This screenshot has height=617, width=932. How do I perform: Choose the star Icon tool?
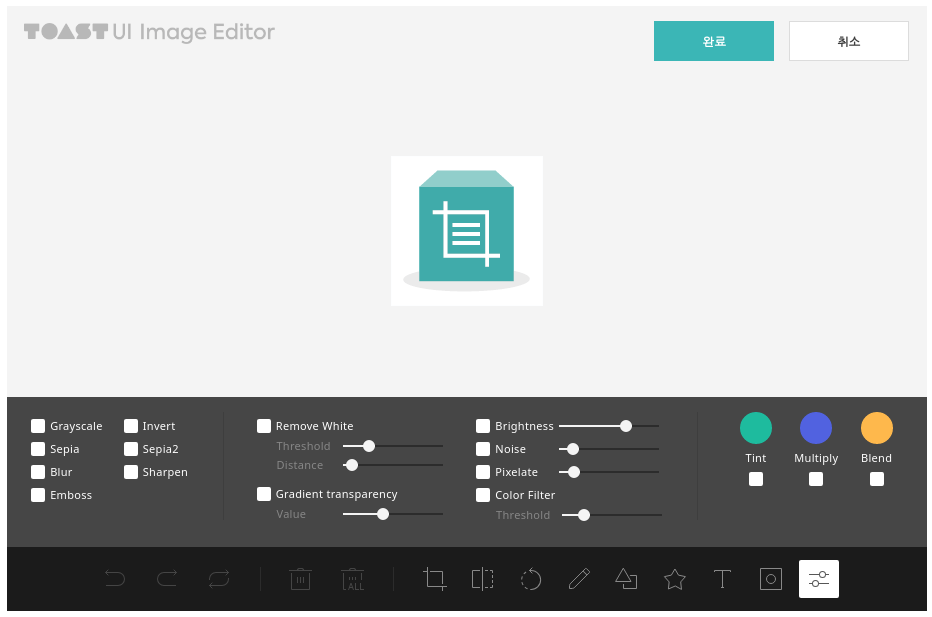[675, 579]
